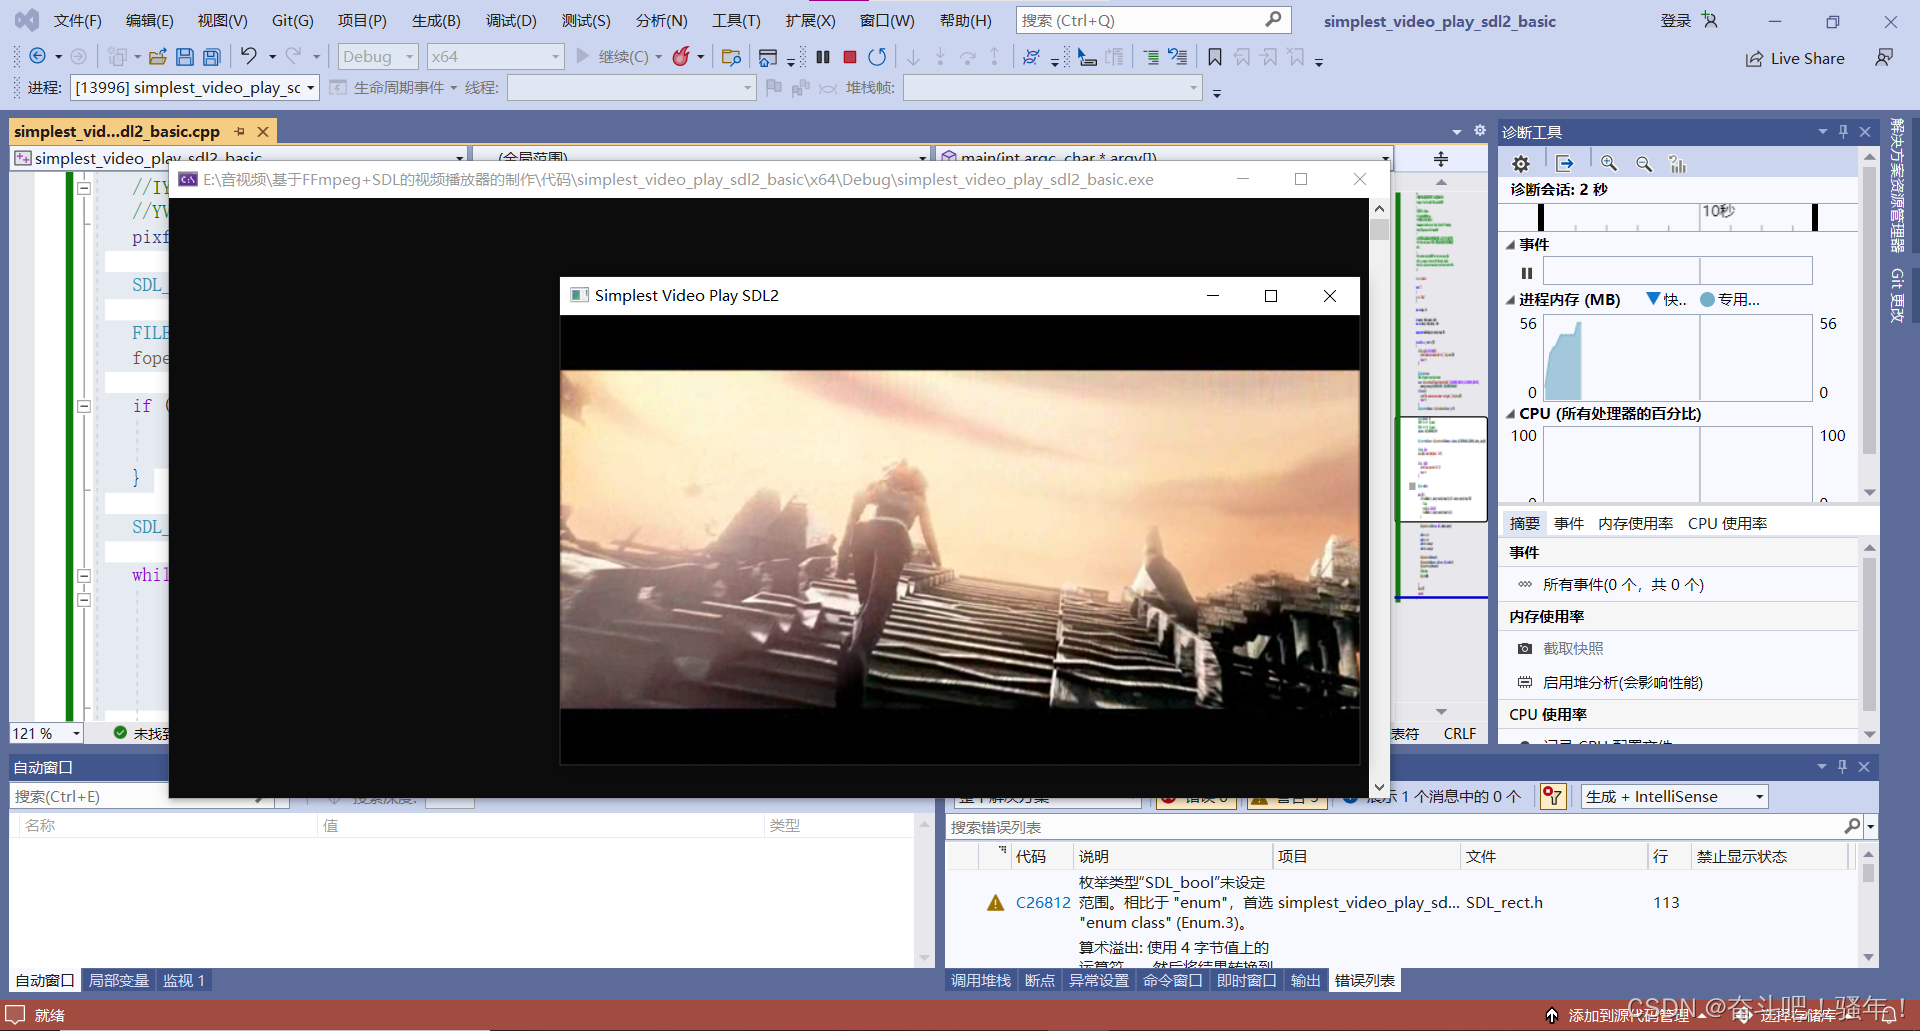1920x1031 pixels.
Task: Pin the 诊断工具 panel
Action: point(1843,131)
